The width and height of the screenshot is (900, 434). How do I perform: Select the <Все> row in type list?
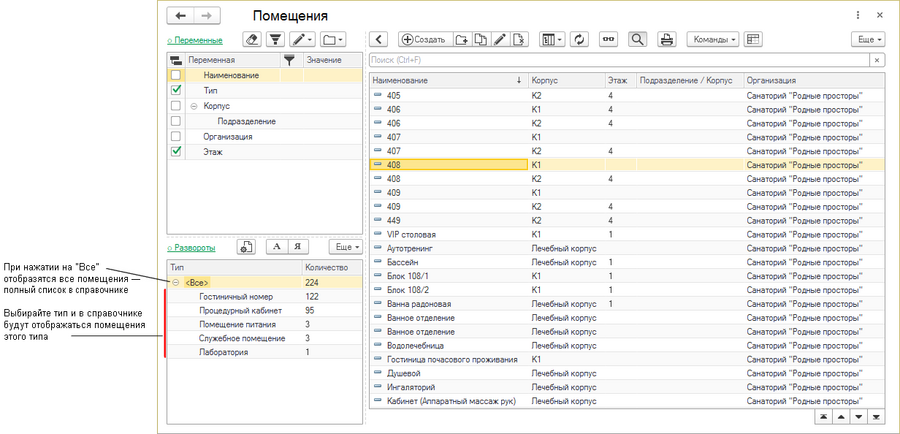(265, 282)
